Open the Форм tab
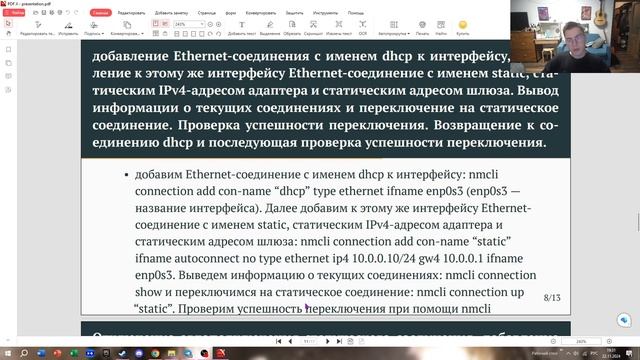Viewport: 640px width, 360px height. pyautogui.click(x=231, y=13)
